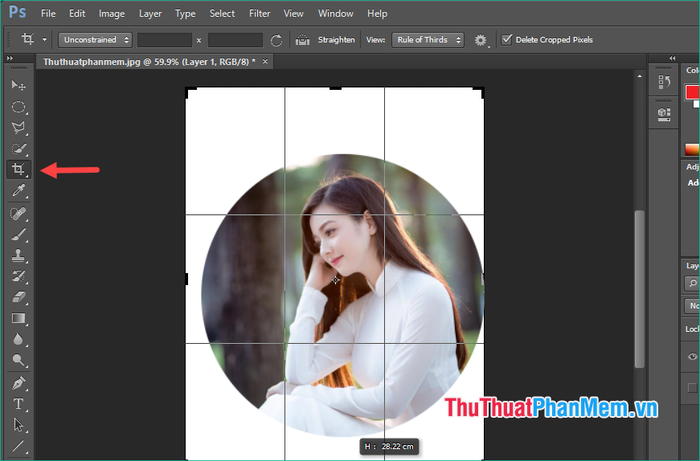Select Thuthuatphanmem.jpg document tab

(149, 62)
